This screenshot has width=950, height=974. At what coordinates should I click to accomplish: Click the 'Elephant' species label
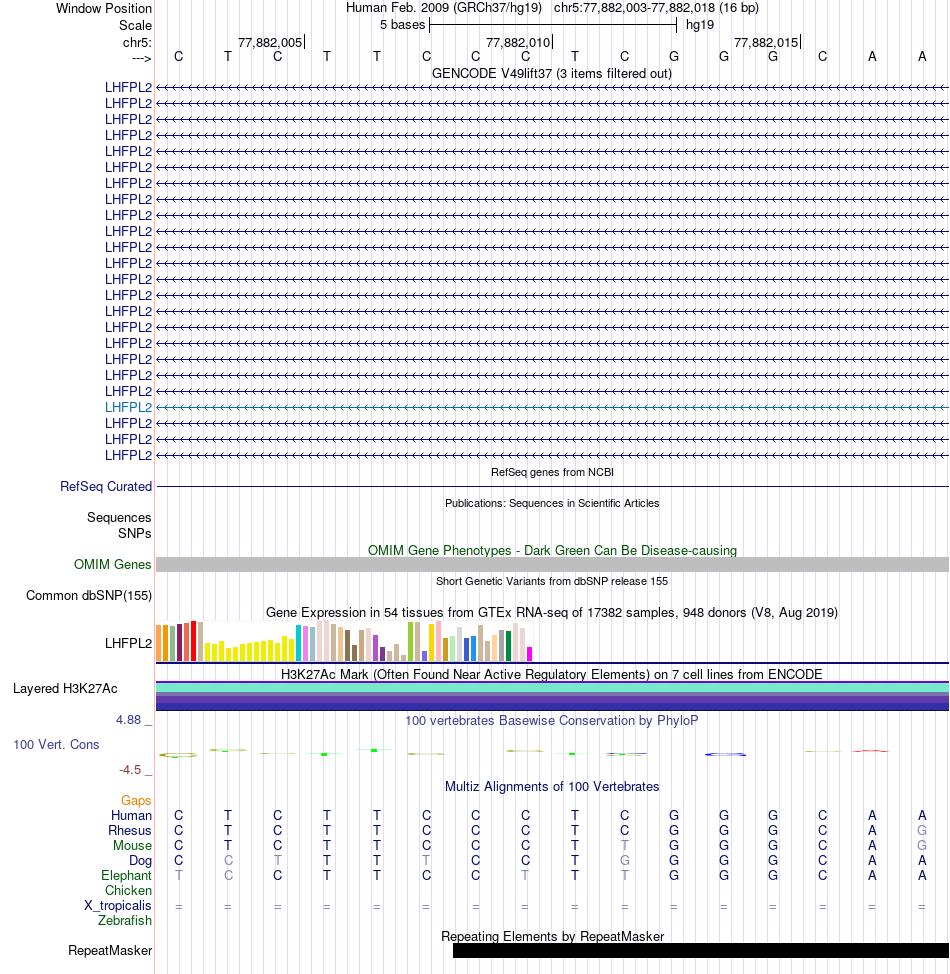pos(127,875)
